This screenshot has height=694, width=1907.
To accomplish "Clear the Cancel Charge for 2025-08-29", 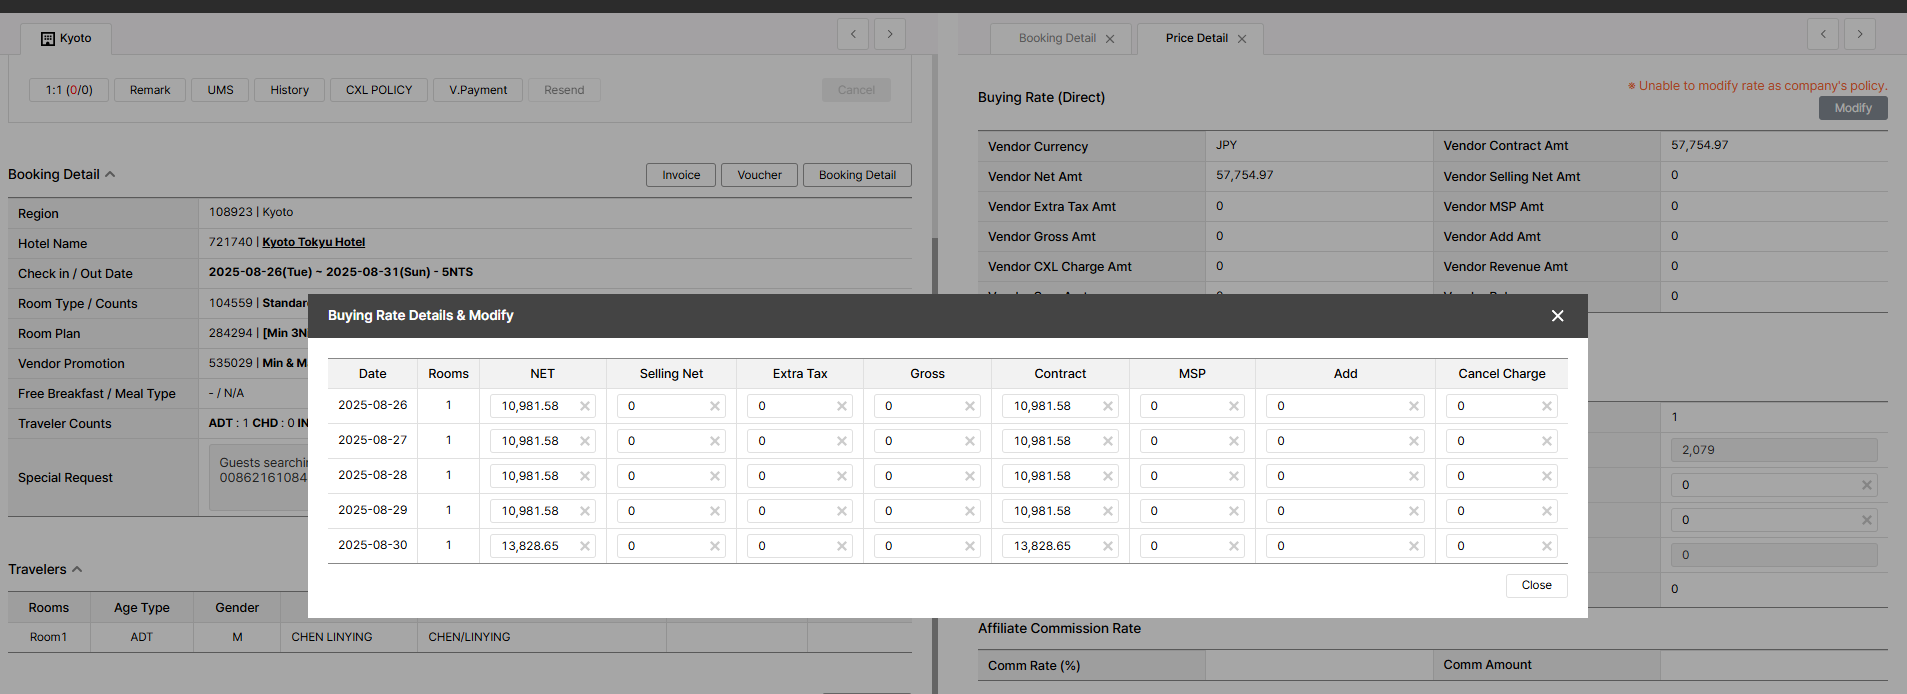I will [x=1546, y=511].
